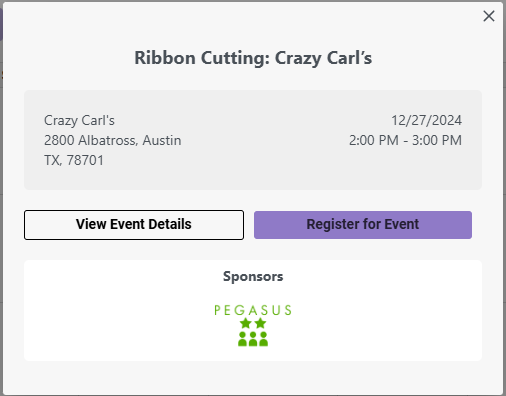Click the zip code 78701
The image size is (506, 396).
point(85,160)
